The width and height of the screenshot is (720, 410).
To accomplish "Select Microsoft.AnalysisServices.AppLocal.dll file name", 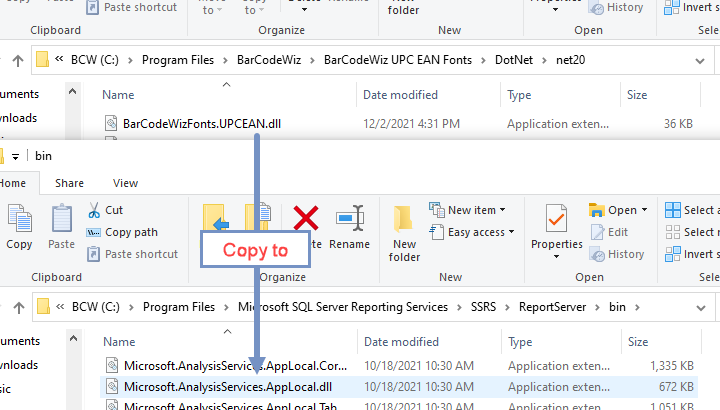I will (x=228, y=387).
